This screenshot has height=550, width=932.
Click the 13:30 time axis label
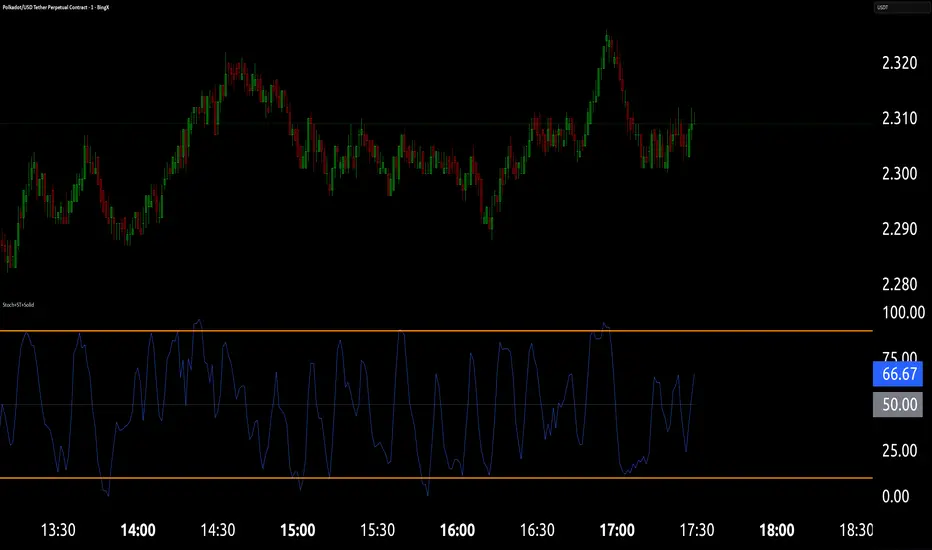58,530
